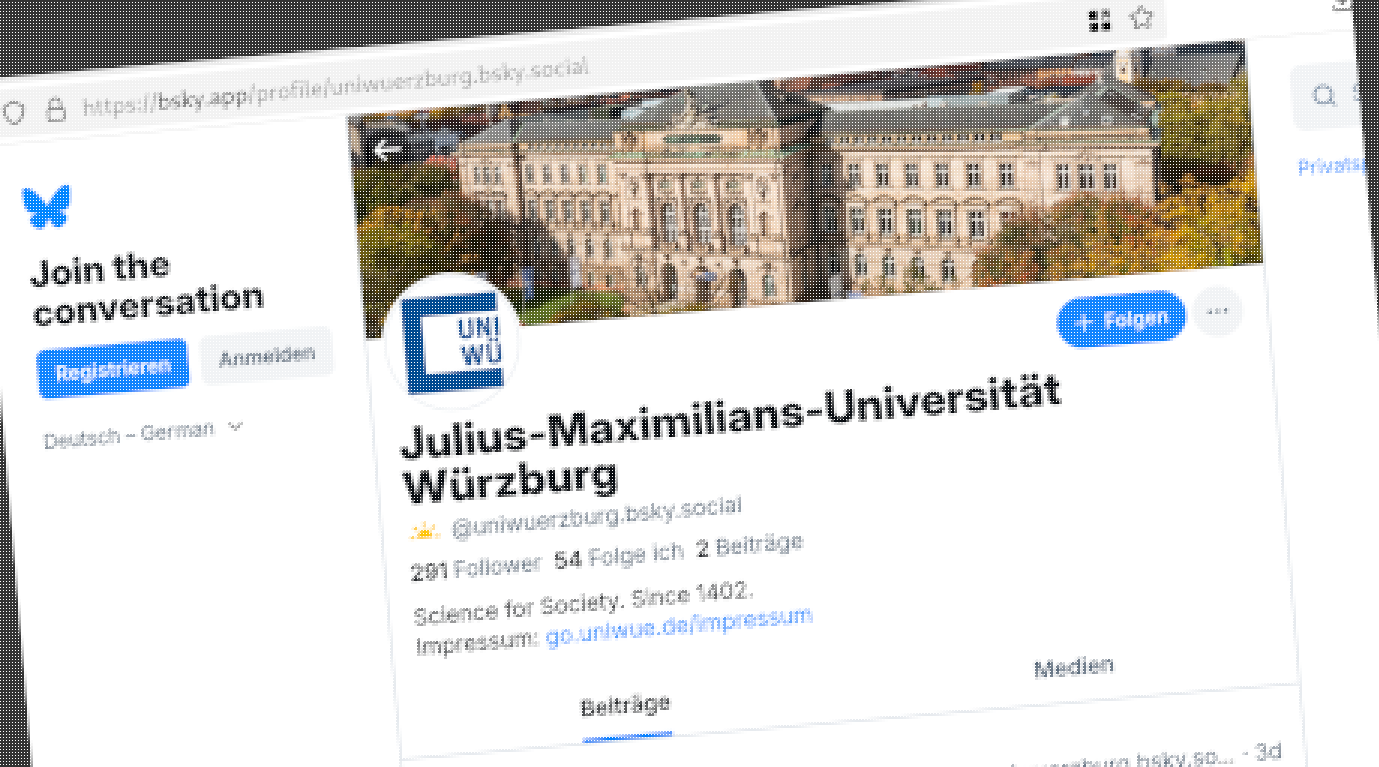
Task: Click the shield icon beside the URL
Action: coord(13,112)
